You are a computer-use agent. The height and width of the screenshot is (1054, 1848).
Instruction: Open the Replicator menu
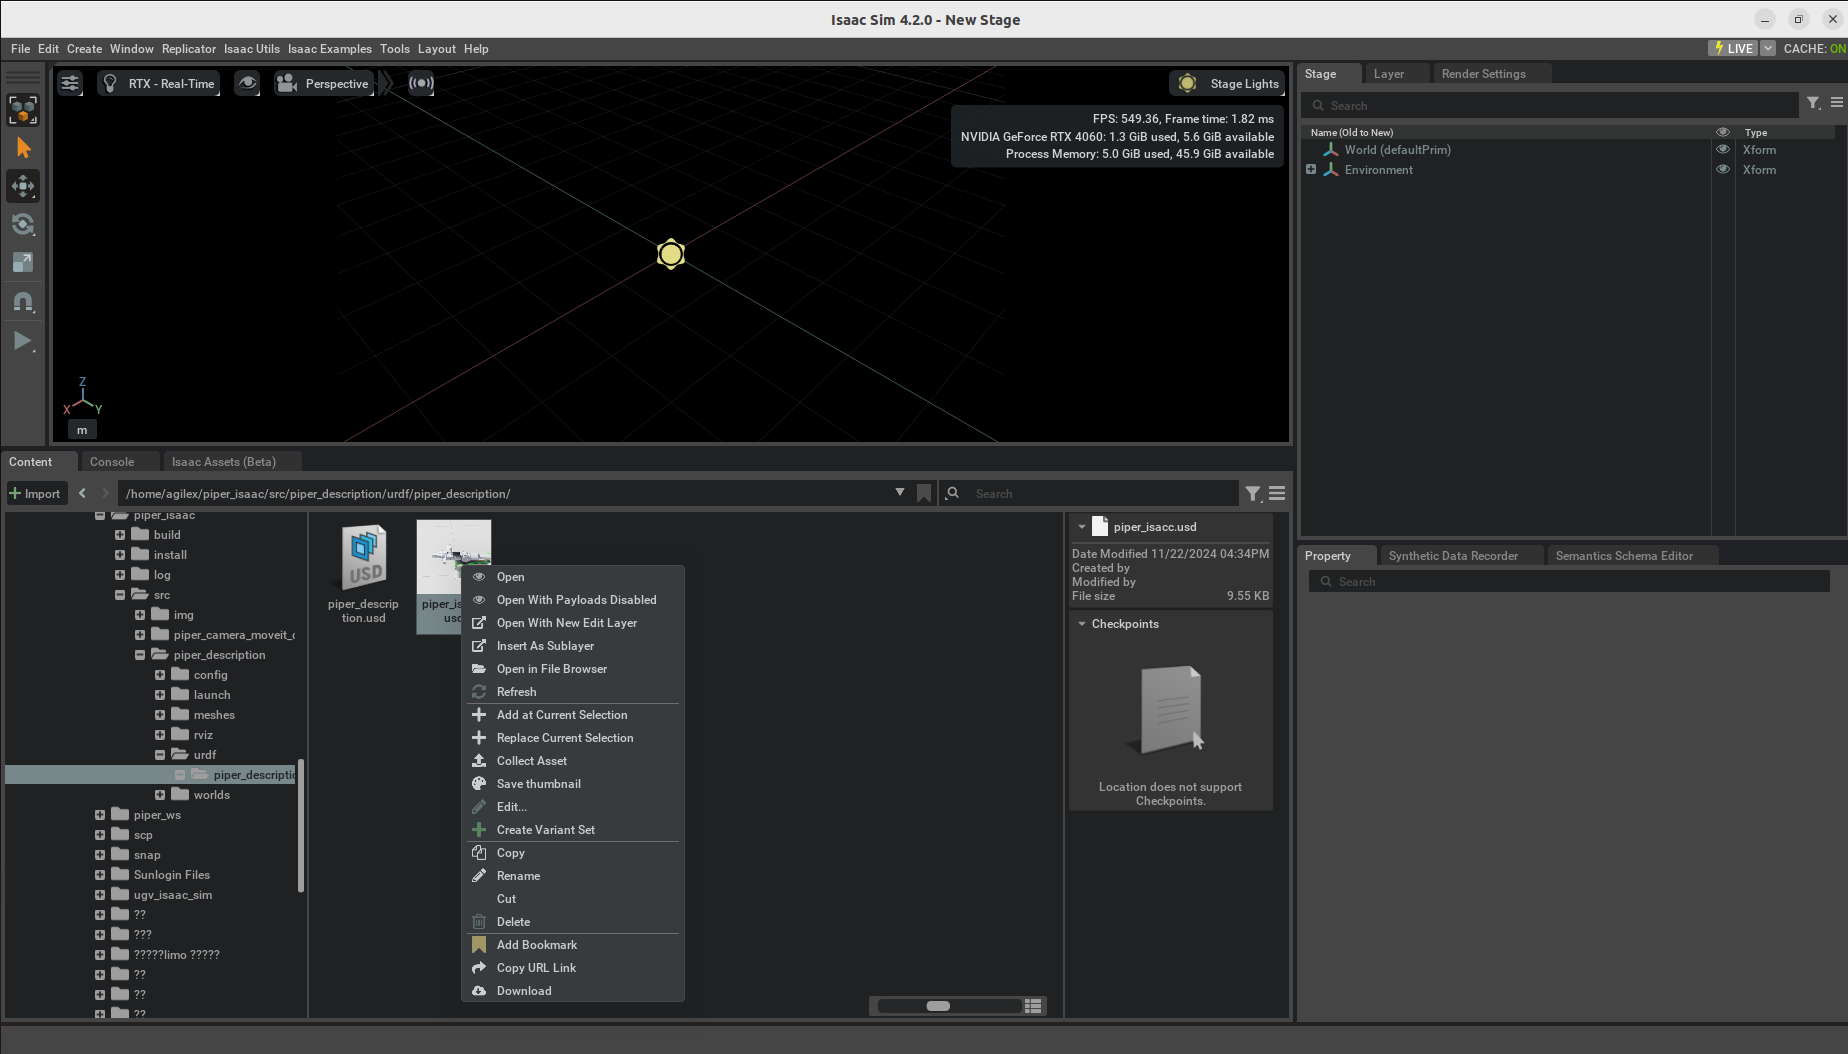[189, 48]
